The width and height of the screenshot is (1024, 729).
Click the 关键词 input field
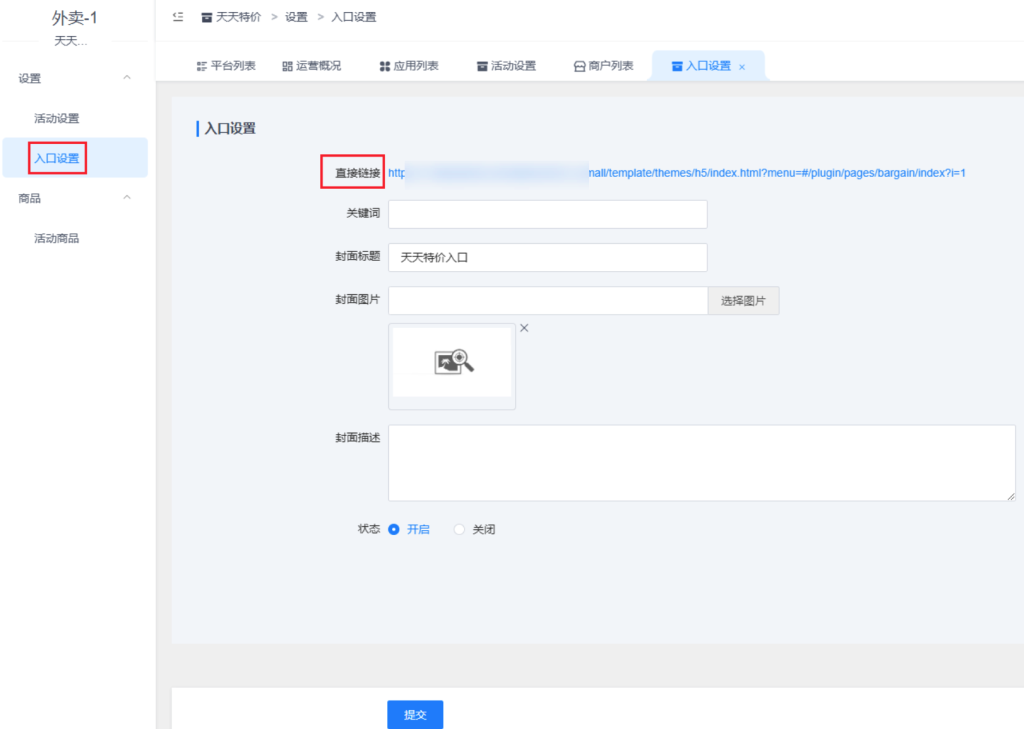pos(547,214)
